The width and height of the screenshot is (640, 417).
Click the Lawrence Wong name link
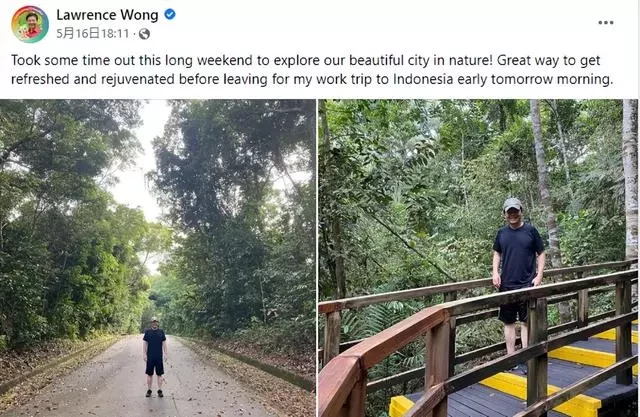point(107,15)
